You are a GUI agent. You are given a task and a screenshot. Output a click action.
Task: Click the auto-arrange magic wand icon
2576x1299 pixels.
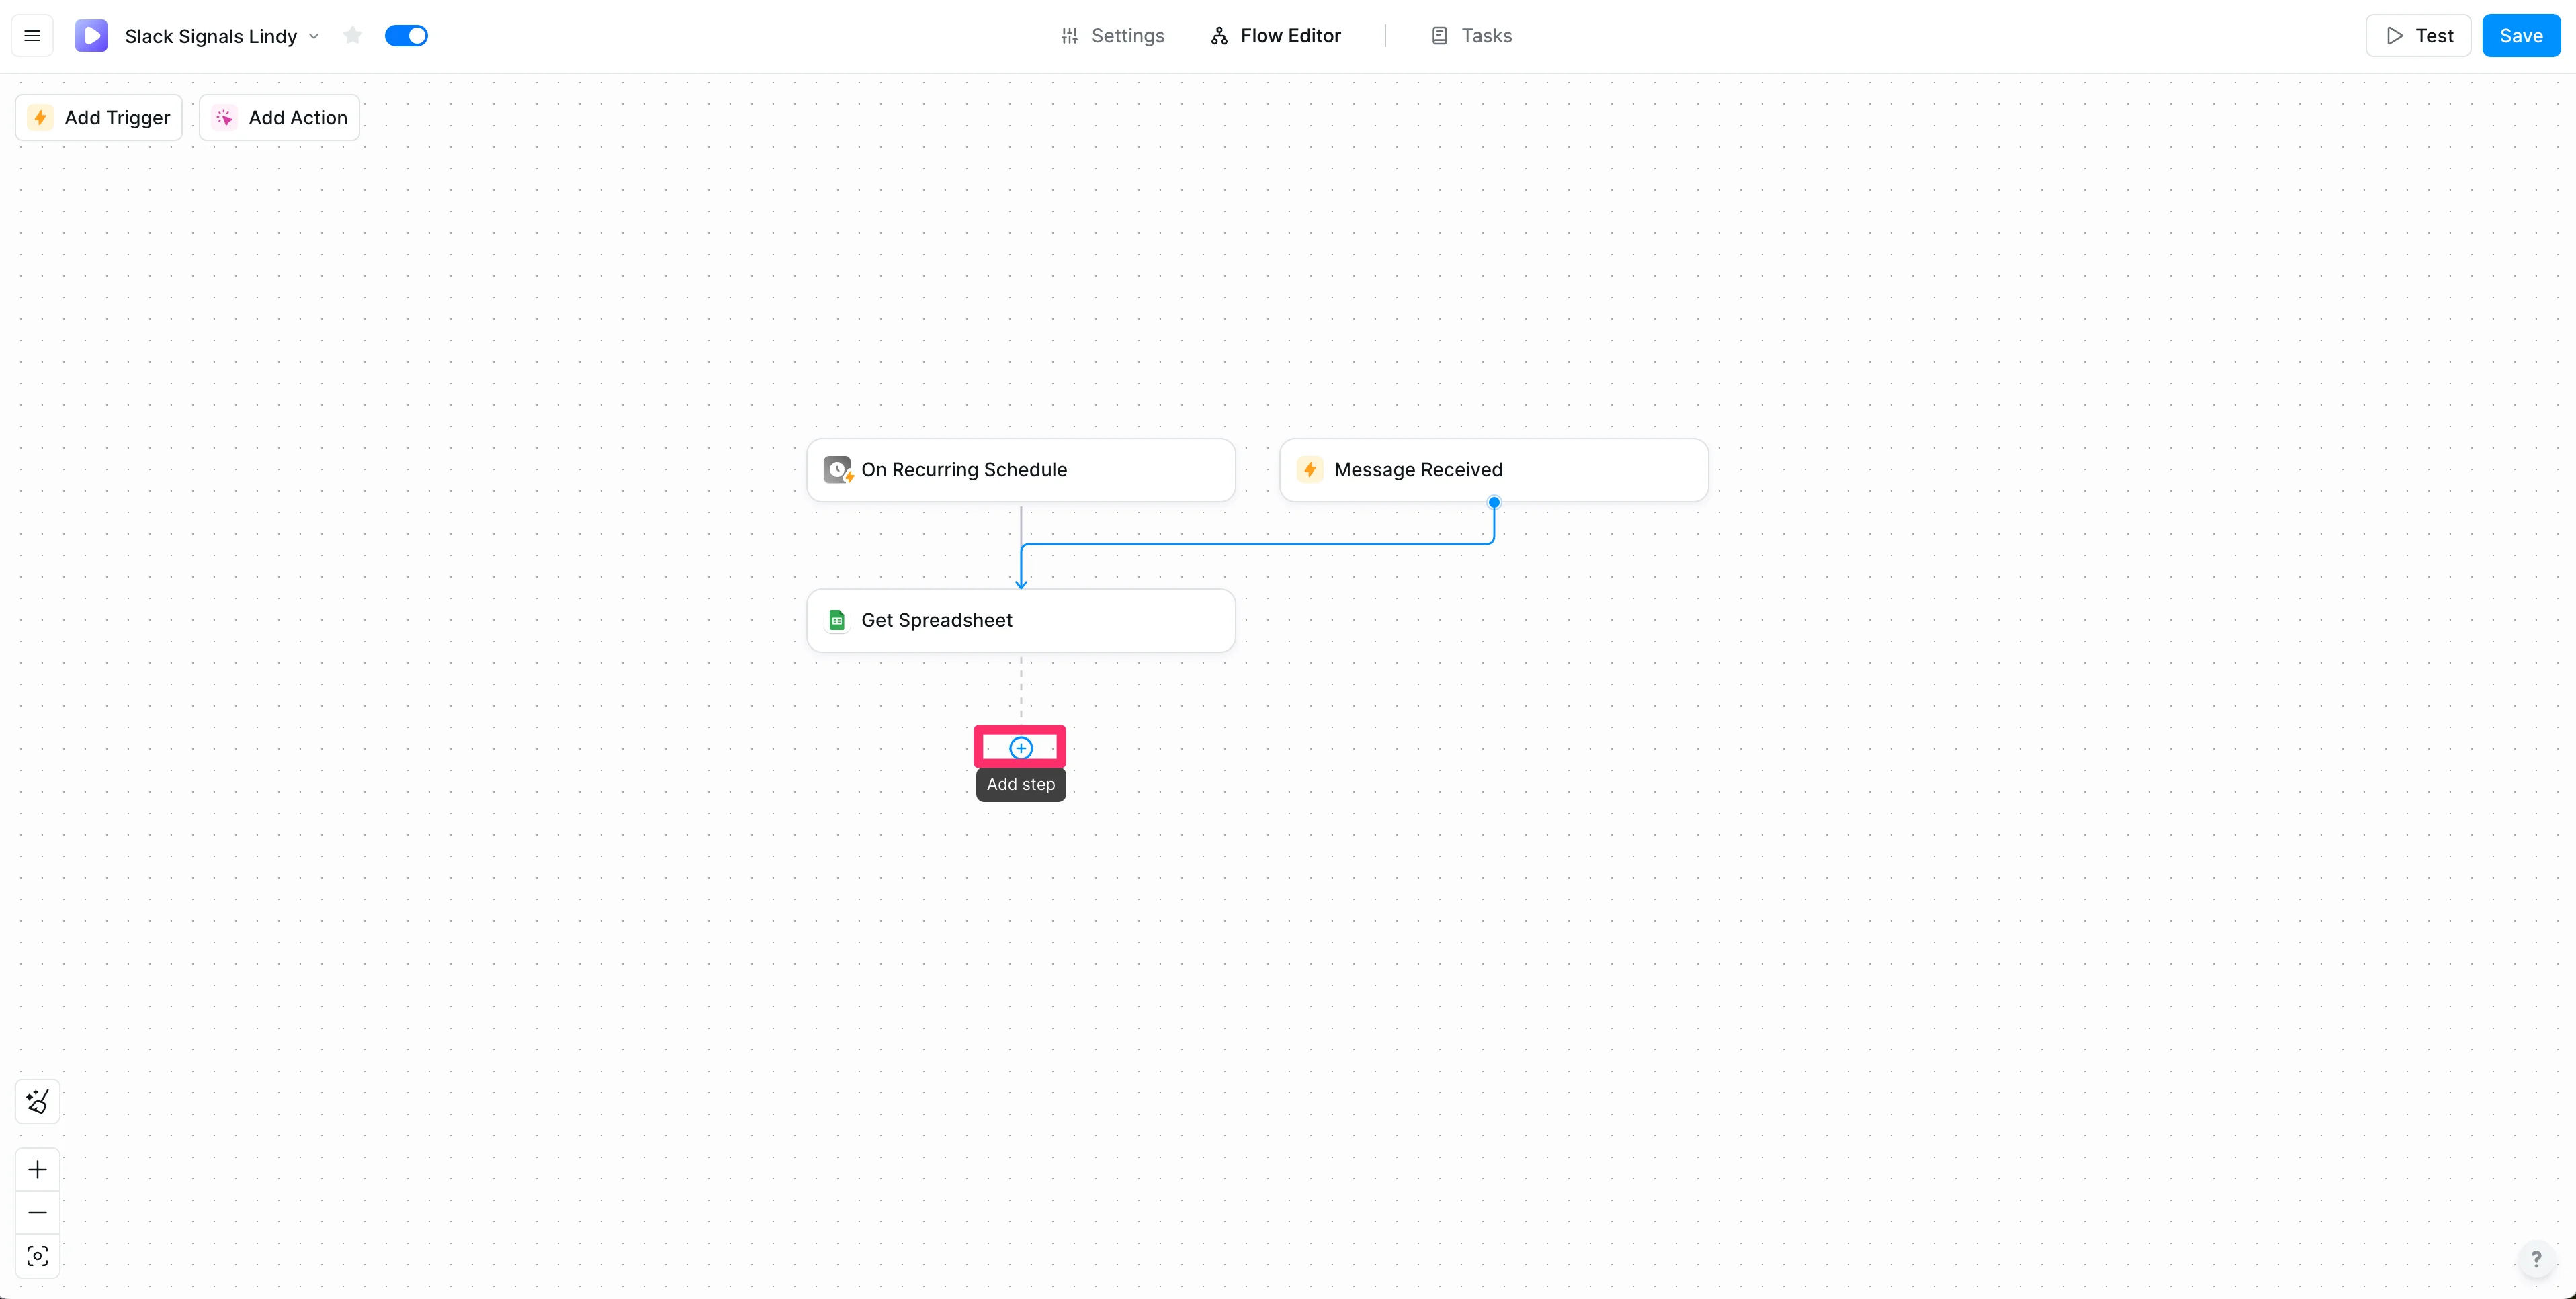(38, 1101)
